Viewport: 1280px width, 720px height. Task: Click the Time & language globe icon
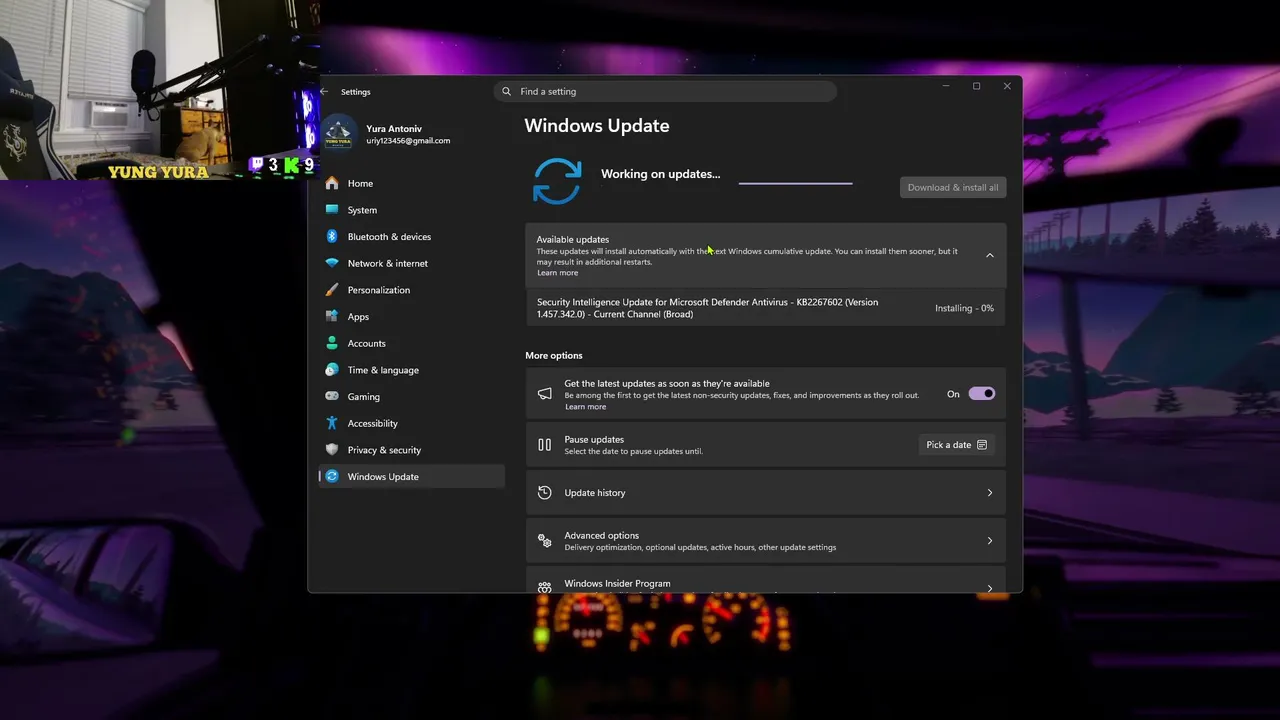[332, 370]
